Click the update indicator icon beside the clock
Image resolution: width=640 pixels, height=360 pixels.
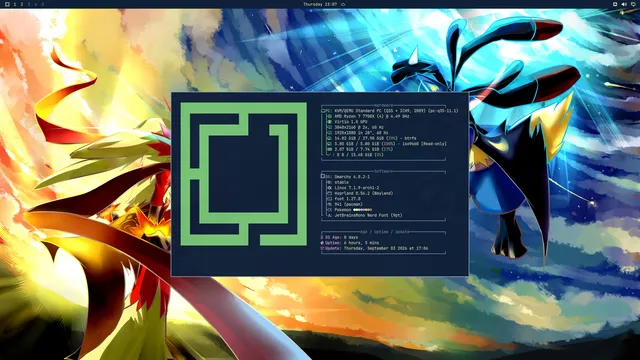(343, 4)
